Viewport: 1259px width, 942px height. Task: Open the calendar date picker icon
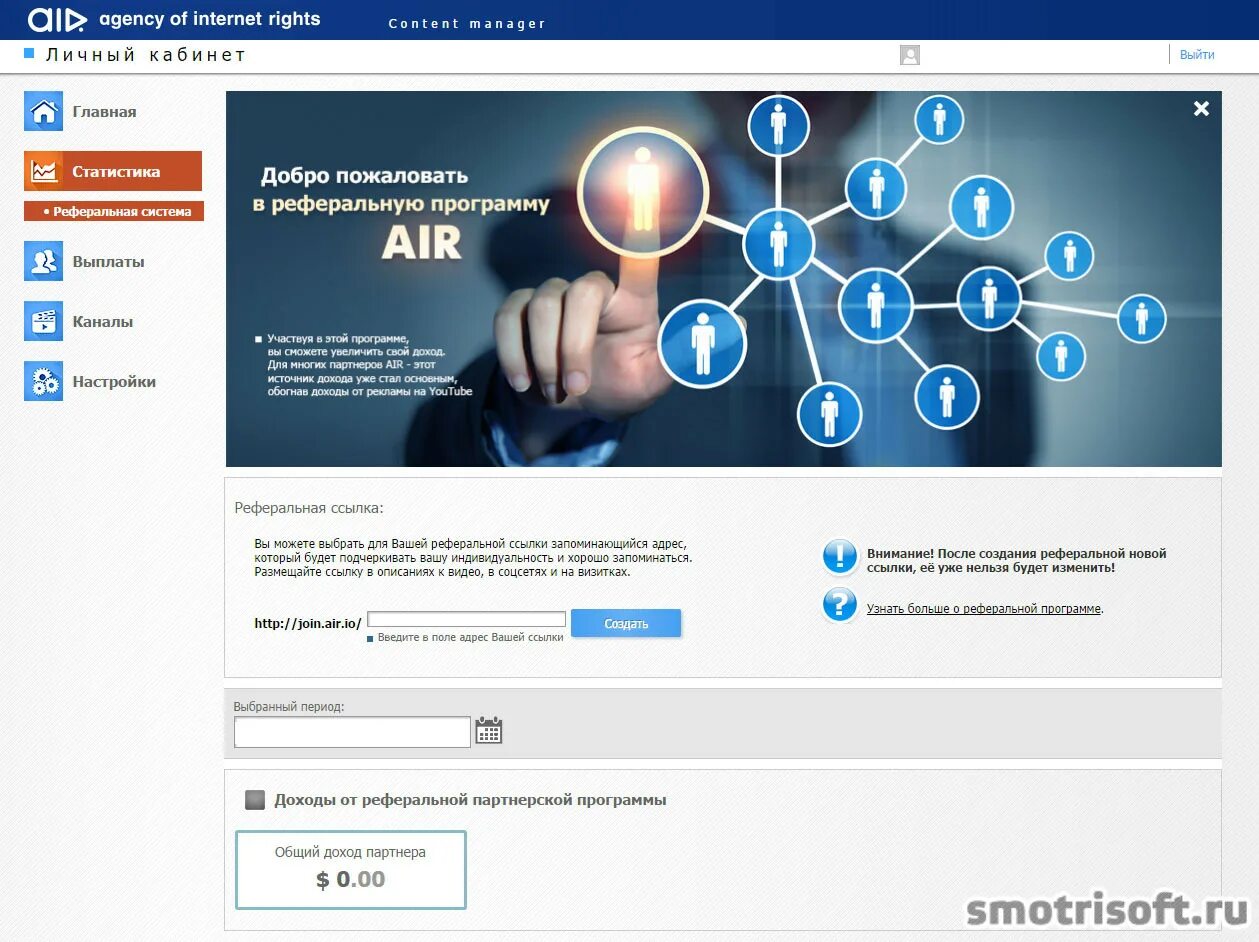(x=488, y=730)
